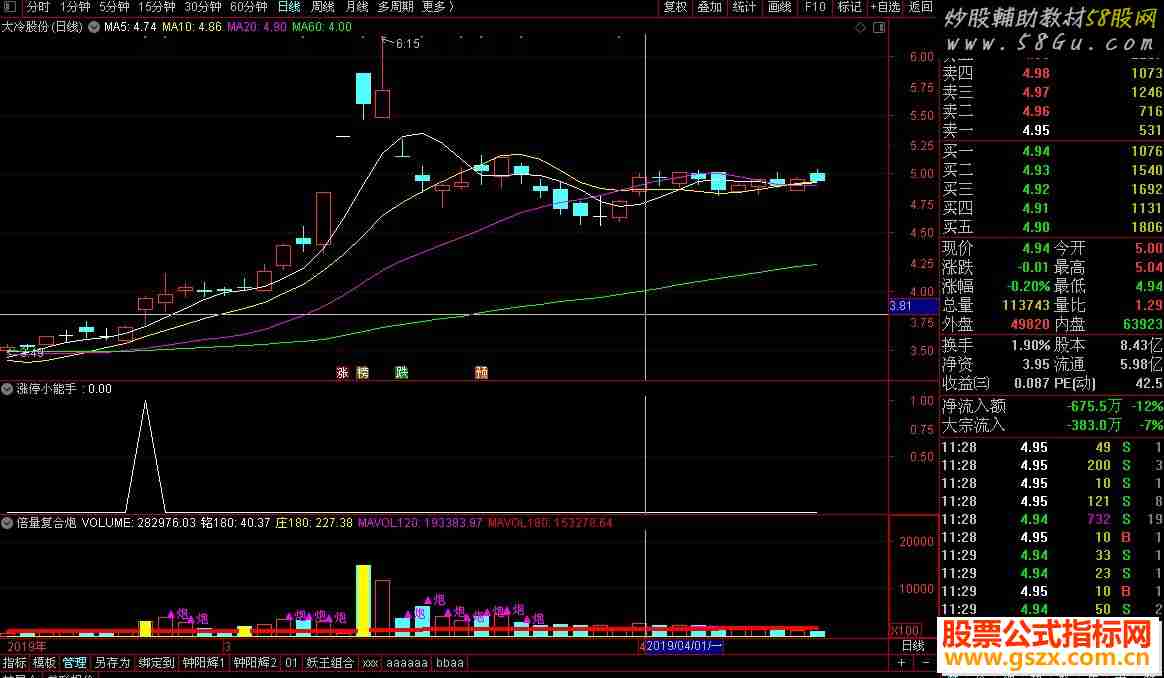Select the xxx template
The width and height of the screenshot is (1164, 678).
pos(370,662)
